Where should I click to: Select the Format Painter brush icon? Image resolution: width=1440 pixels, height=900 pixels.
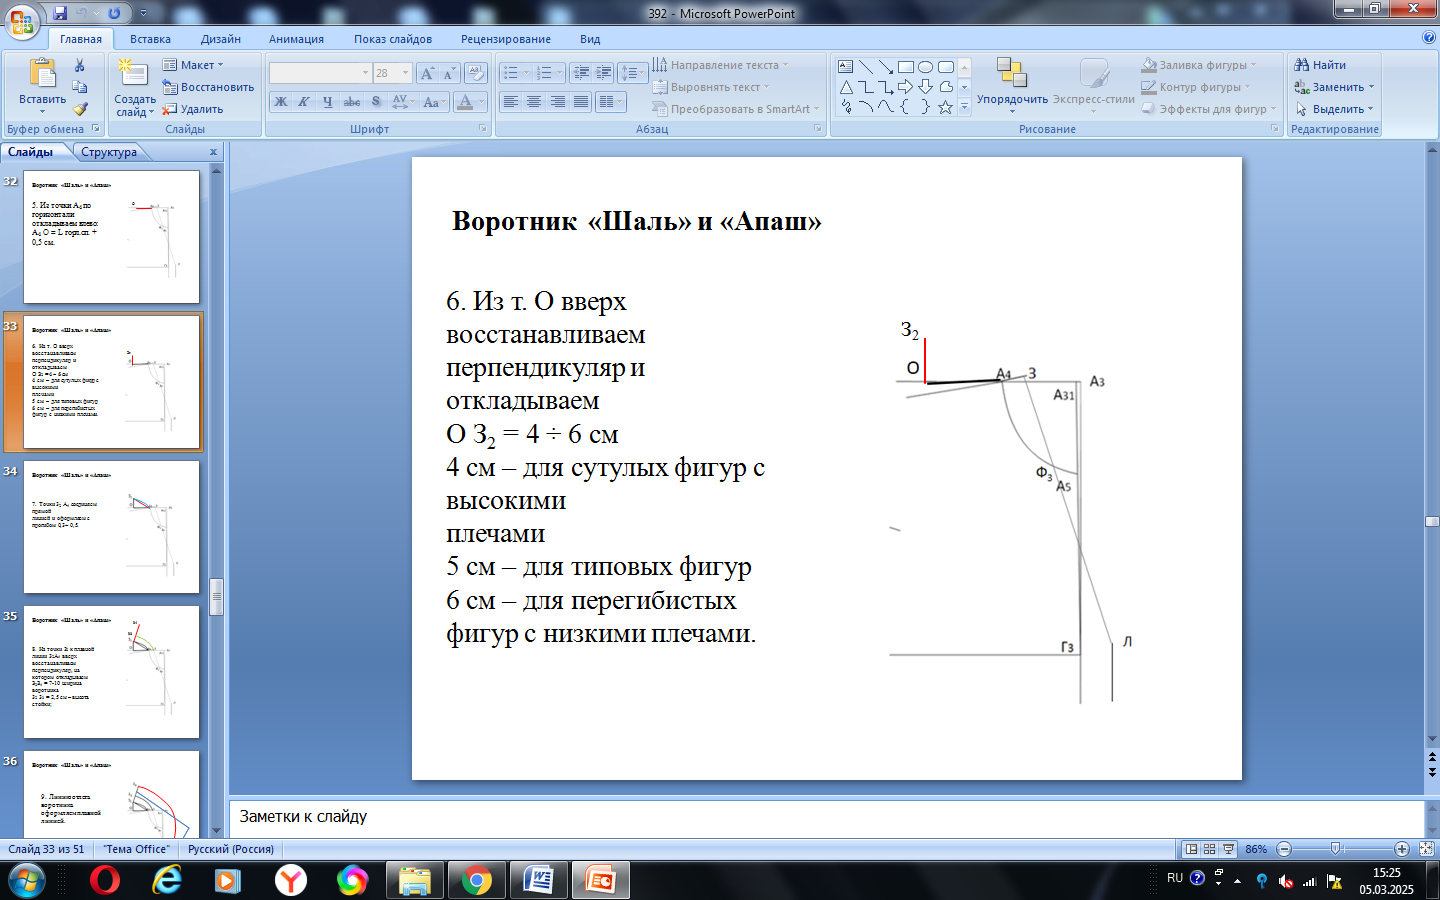coord(80,109)
